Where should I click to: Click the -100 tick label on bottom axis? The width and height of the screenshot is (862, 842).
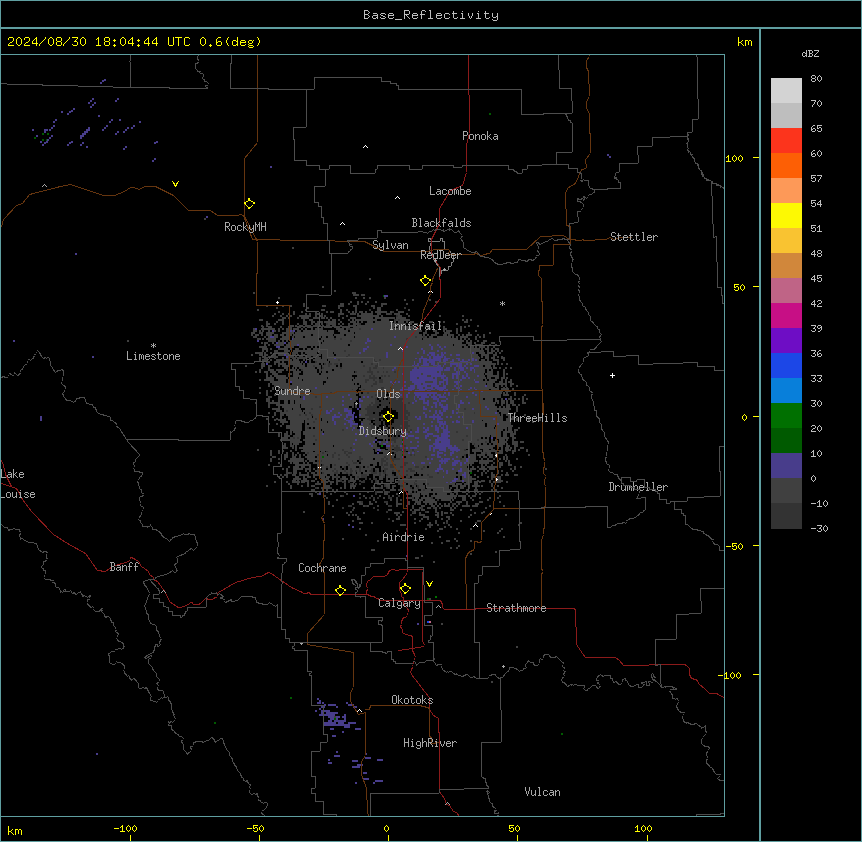point(126,828)
